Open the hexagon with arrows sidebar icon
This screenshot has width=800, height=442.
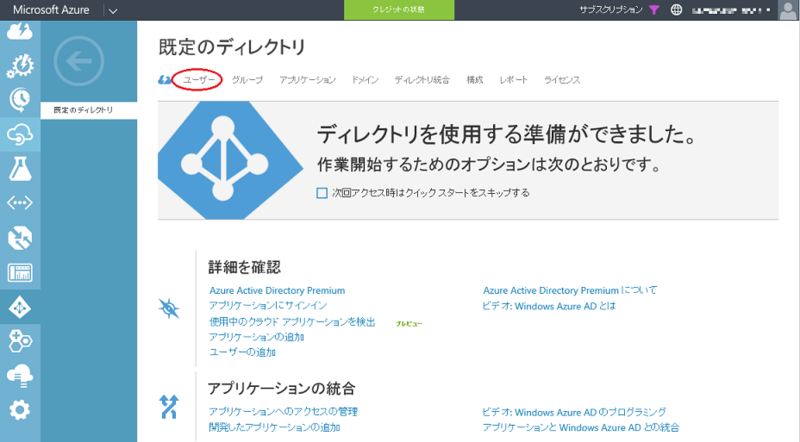click(x=19, y=238)
